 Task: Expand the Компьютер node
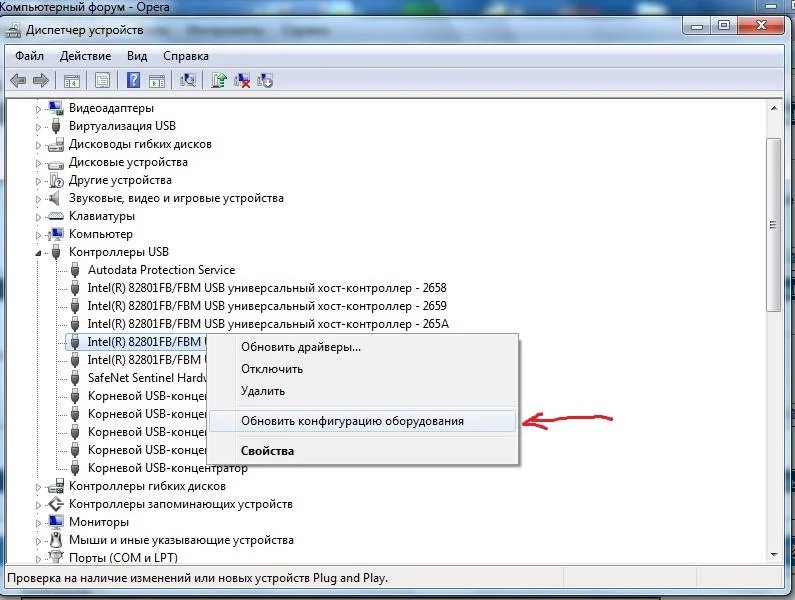[x=38, y=235]
